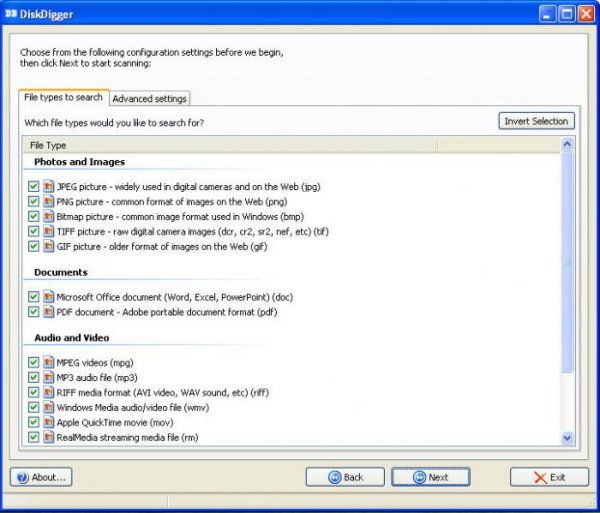Toggle the RIFF media format checkbox

33,392
